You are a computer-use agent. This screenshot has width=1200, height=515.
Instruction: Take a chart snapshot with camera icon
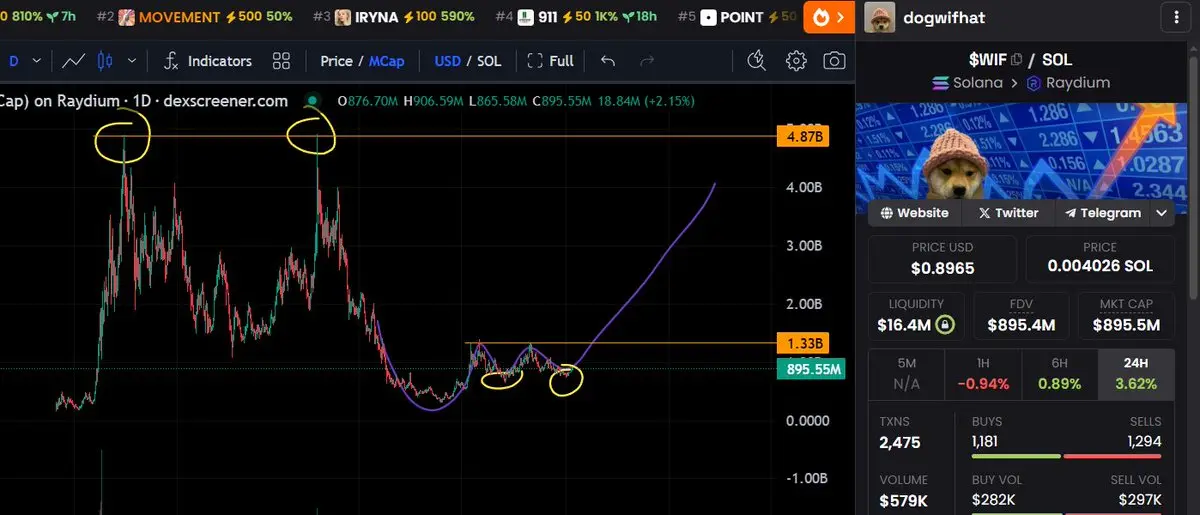tap(834, 61)
